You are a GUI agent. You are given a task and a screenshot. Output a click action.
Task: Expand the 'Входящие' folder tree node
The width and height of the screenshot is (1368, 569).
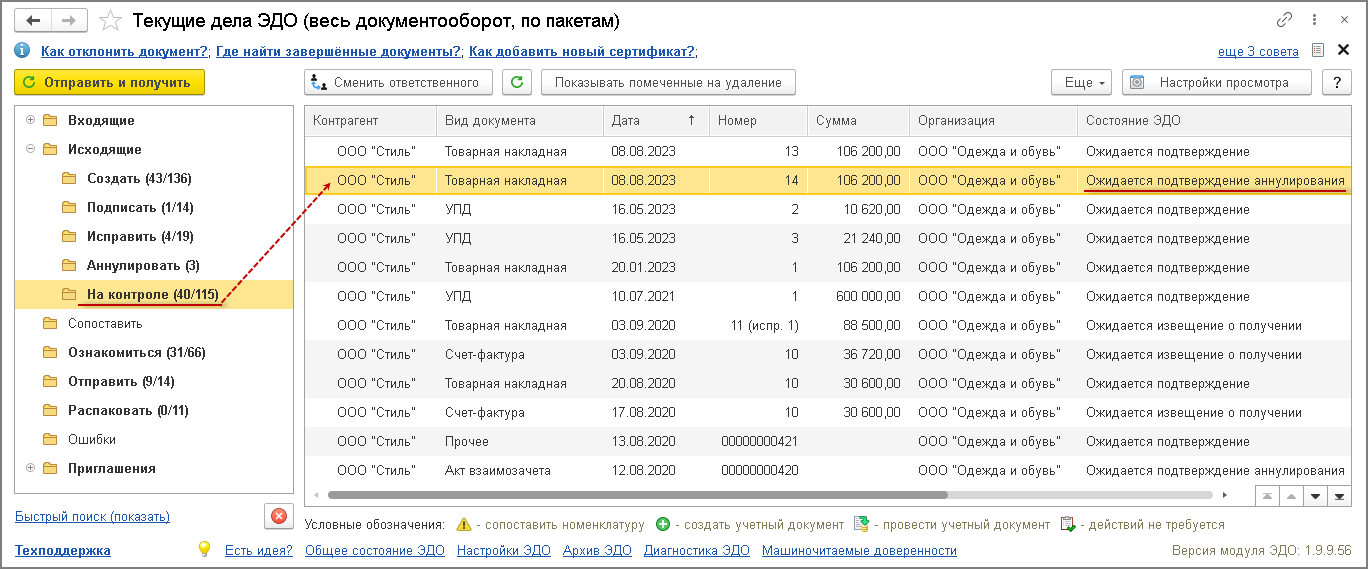tap(30, 120)
